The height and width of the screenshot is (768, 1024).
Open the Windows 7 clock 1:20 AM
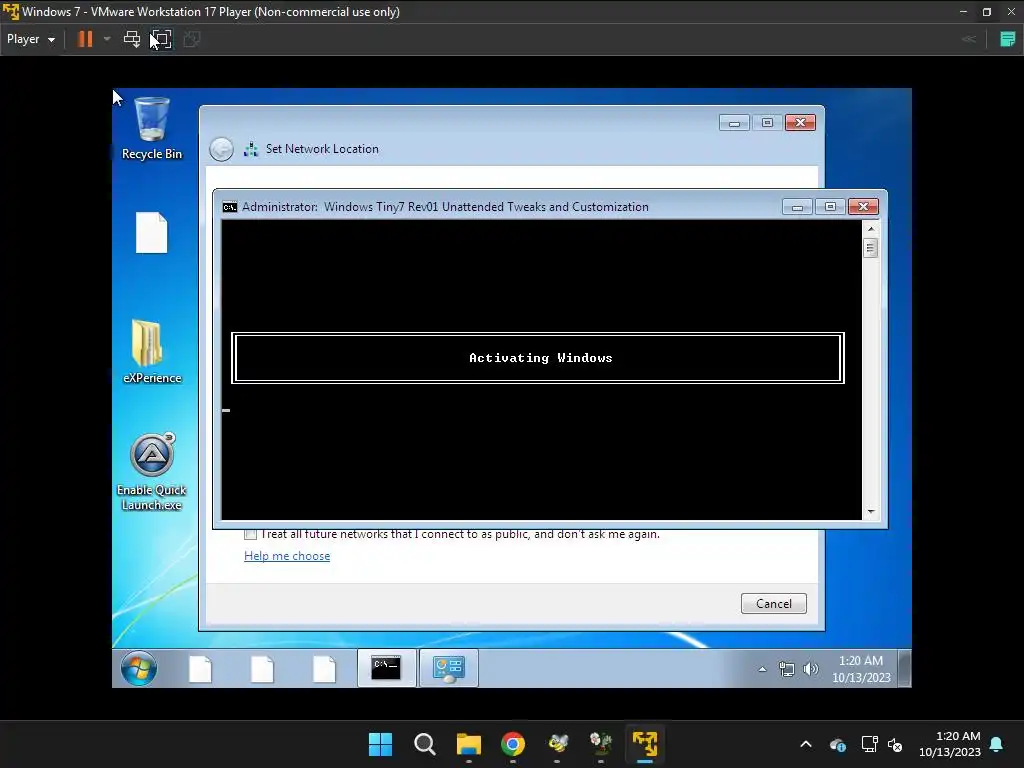click(x=861, y=669)
